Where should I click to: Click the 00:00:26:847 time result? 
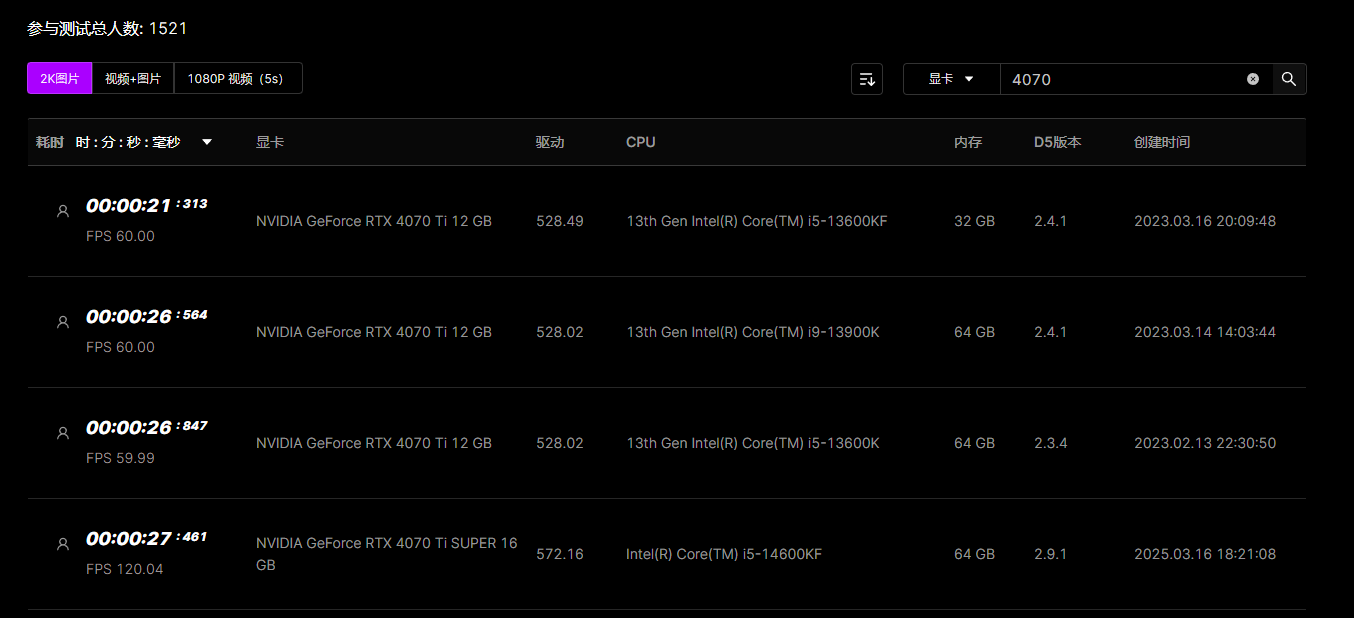pos(147,427)
